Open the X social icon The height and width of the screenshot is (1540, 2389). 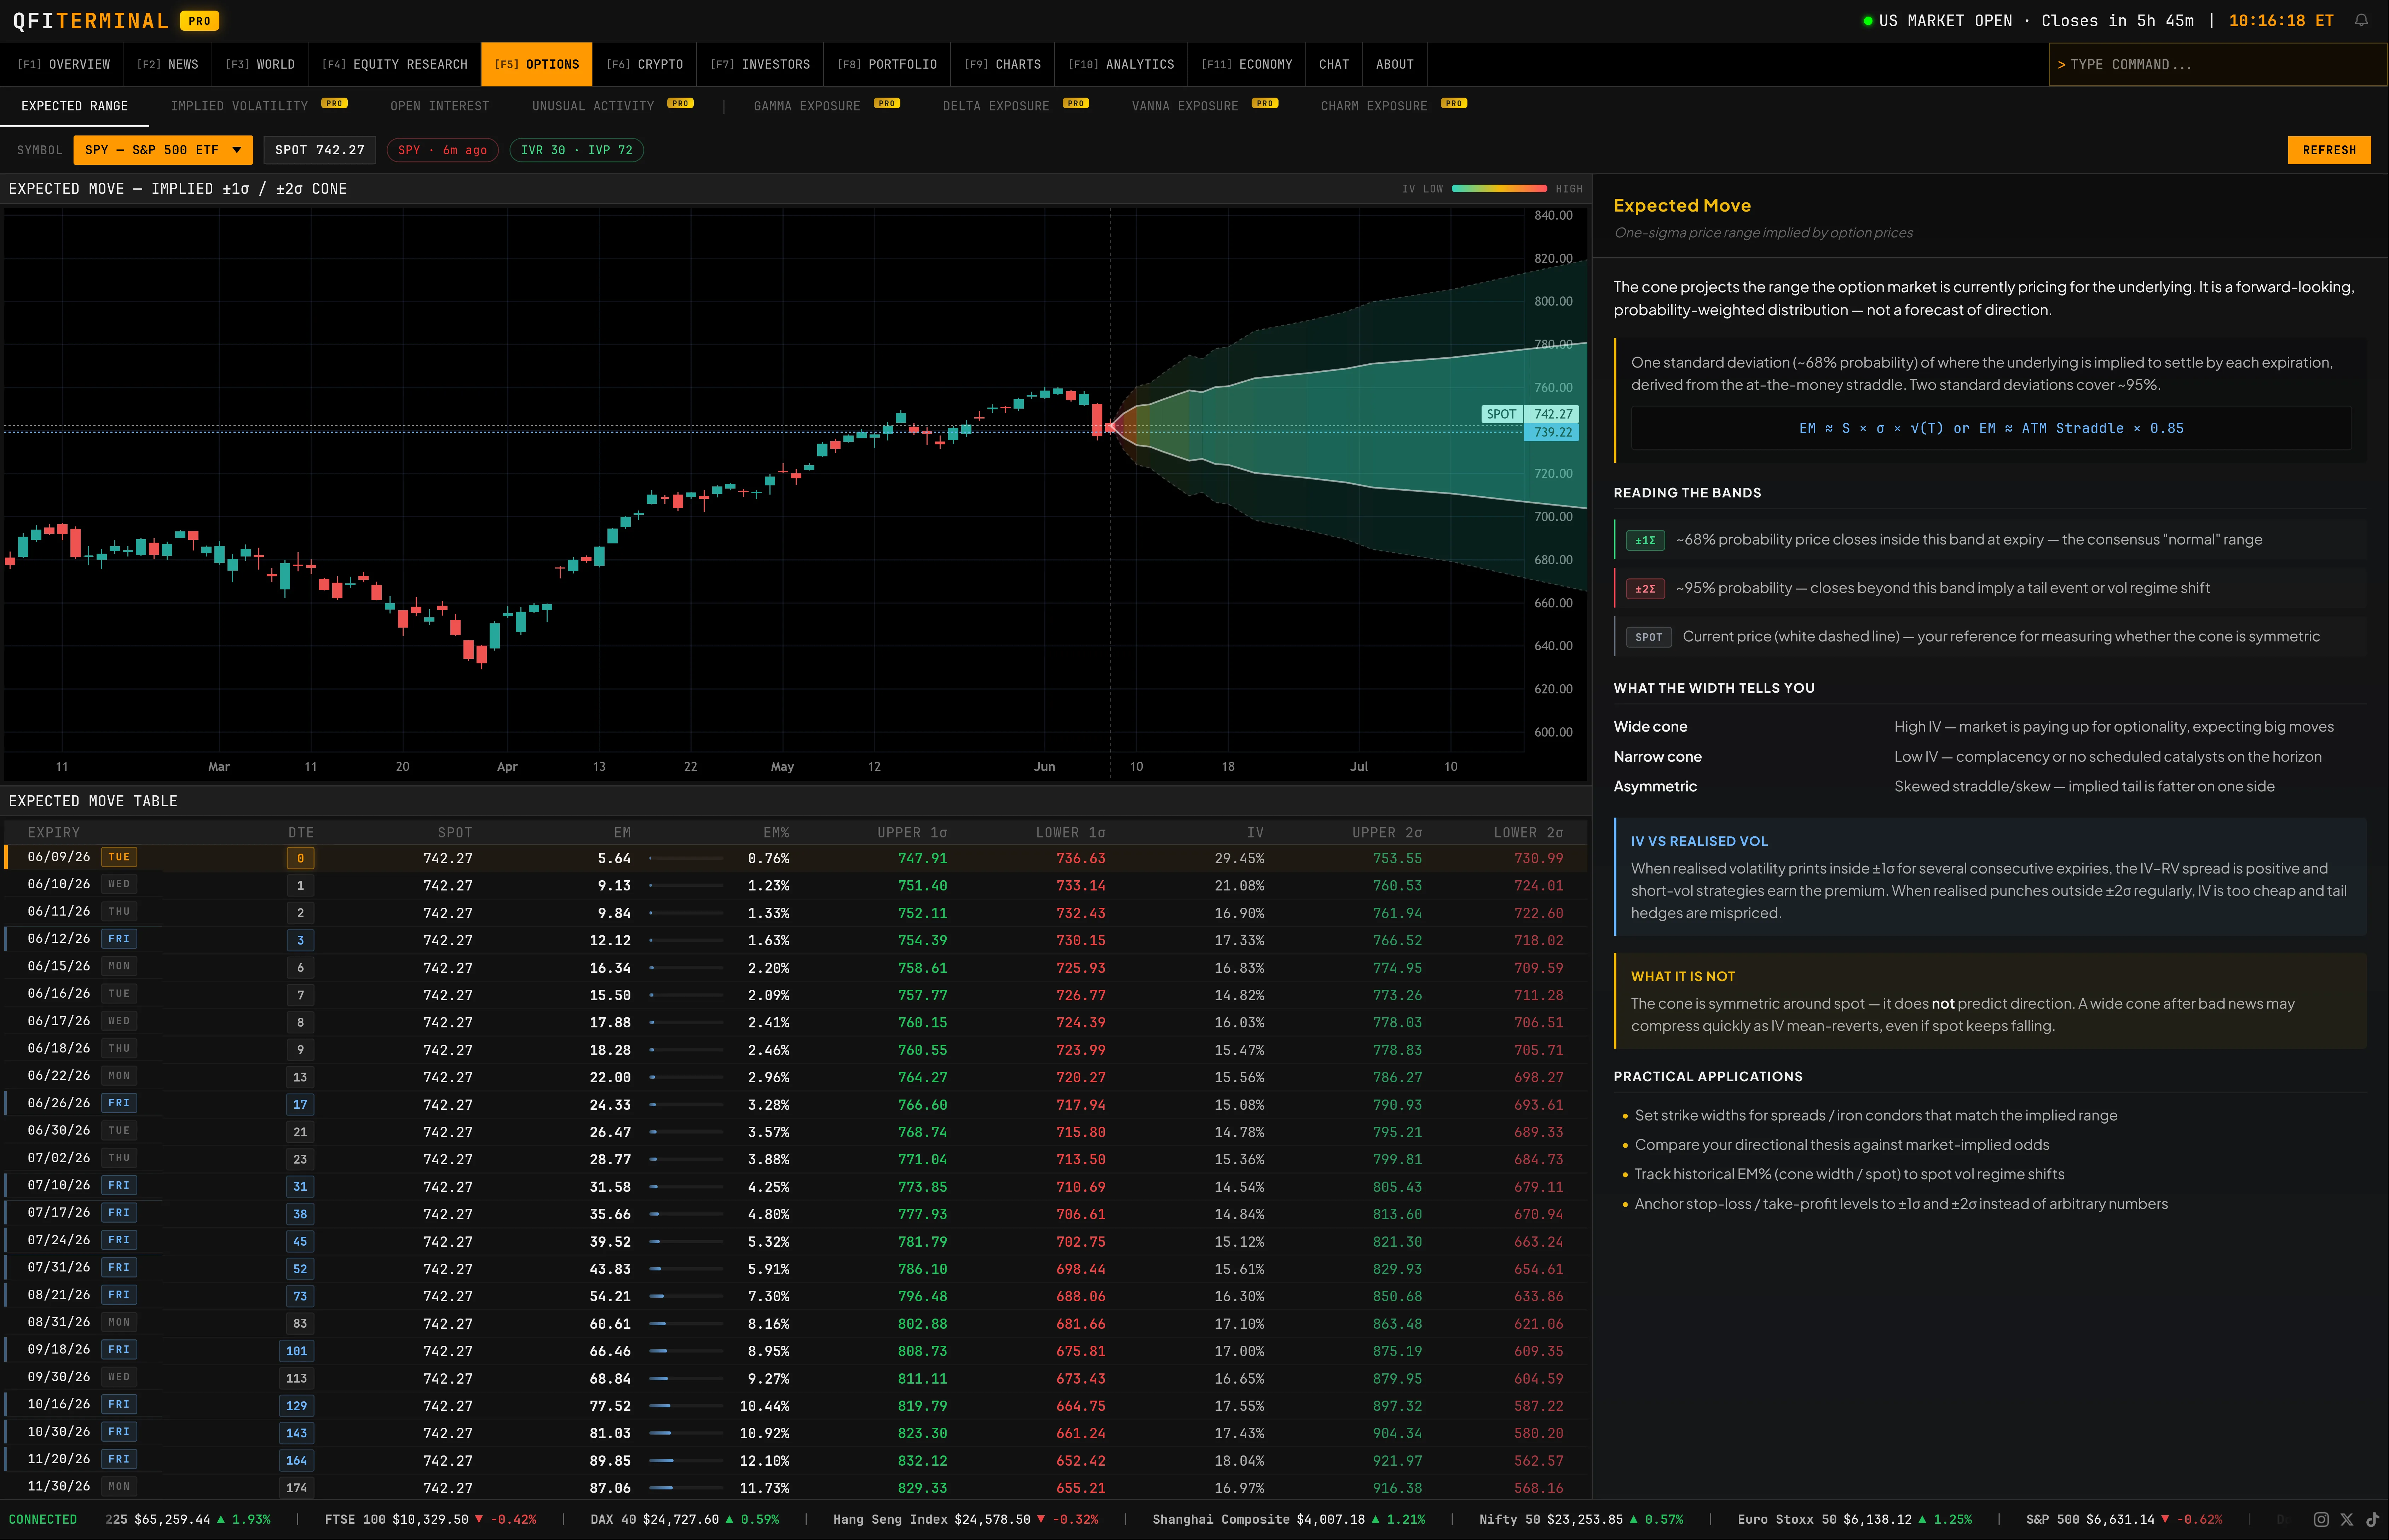point(2347,1519)
